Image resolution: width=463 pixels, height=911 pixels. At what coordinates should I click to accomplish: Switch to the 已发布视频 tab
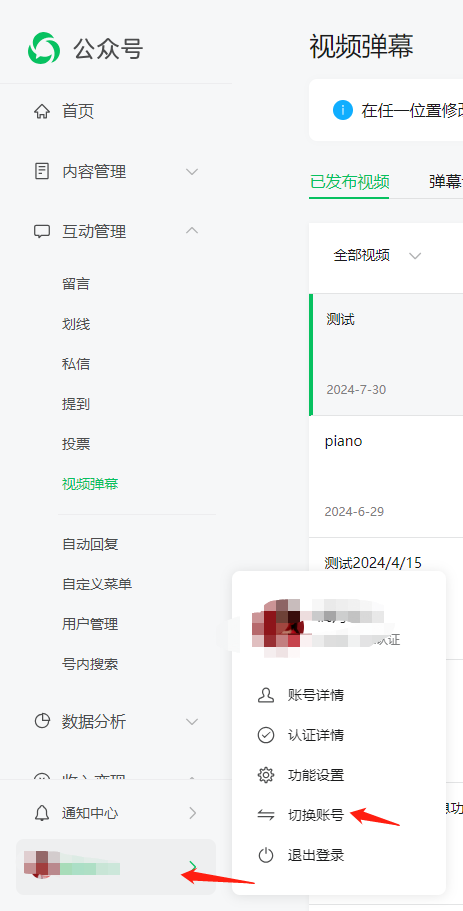[x=349, y=182]
